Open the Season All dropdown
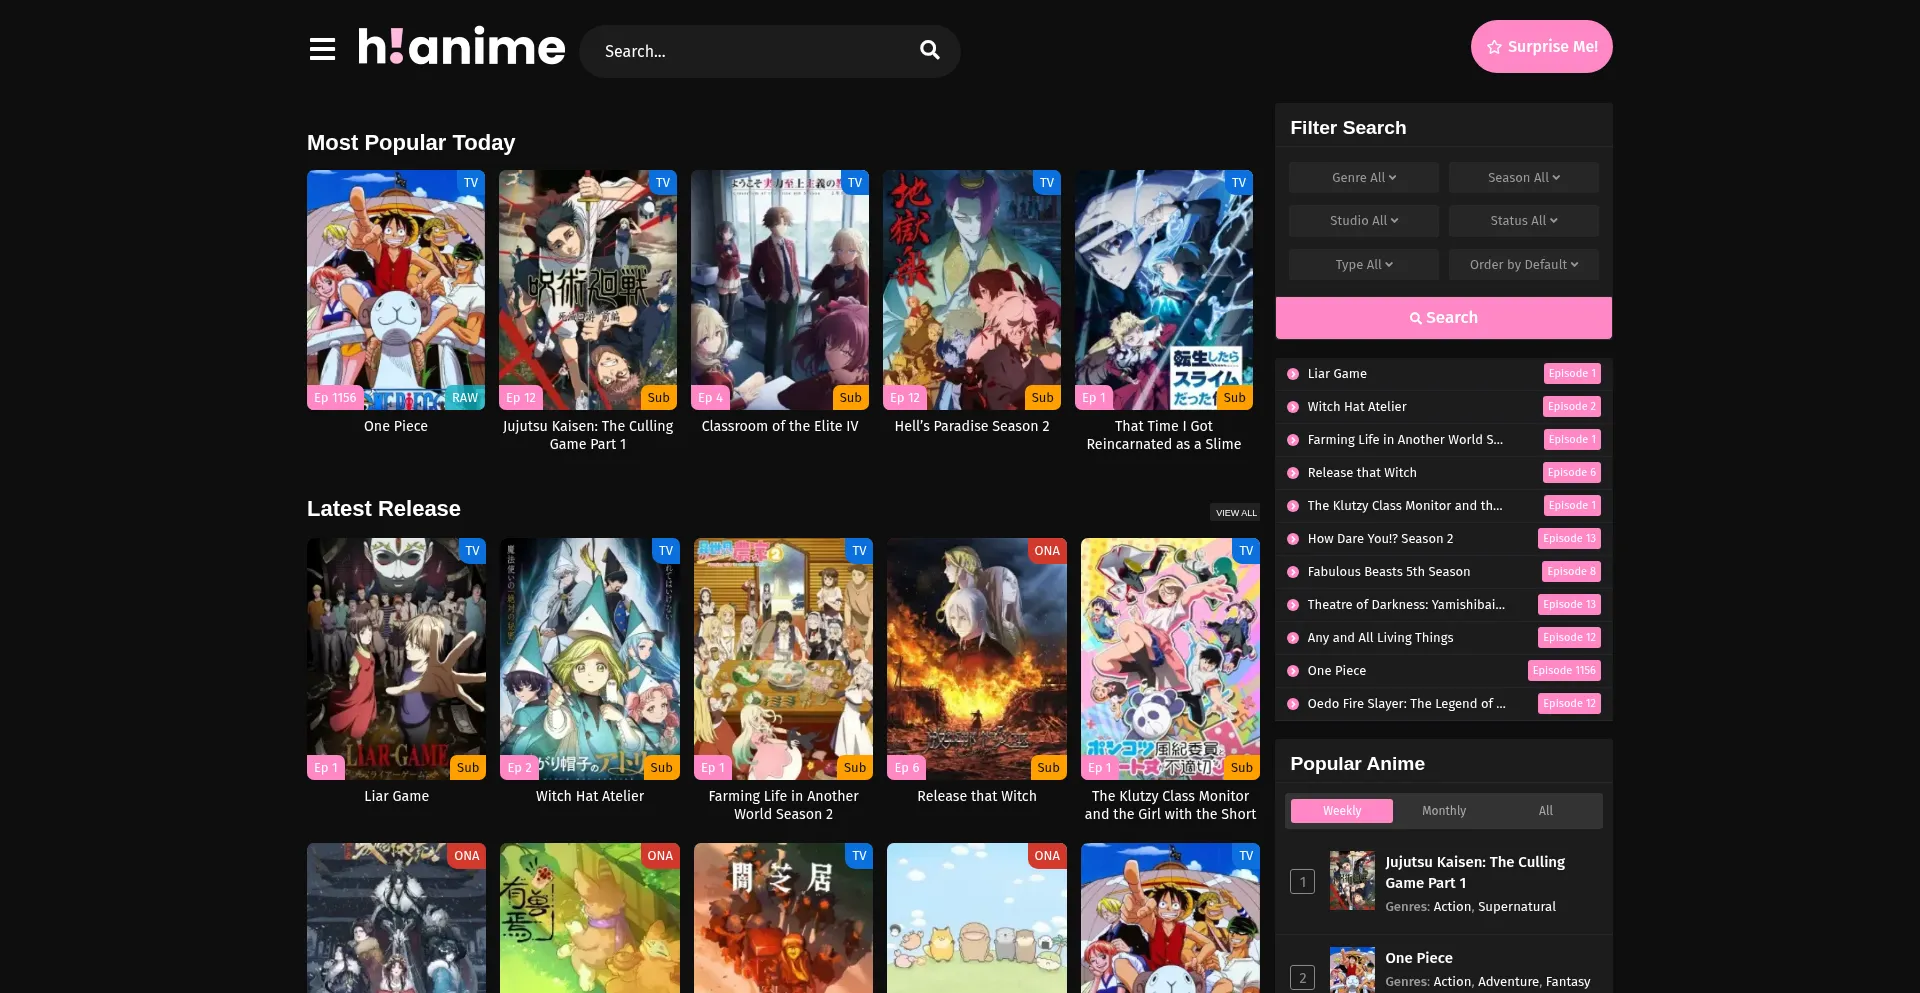 coord(1524,178)
